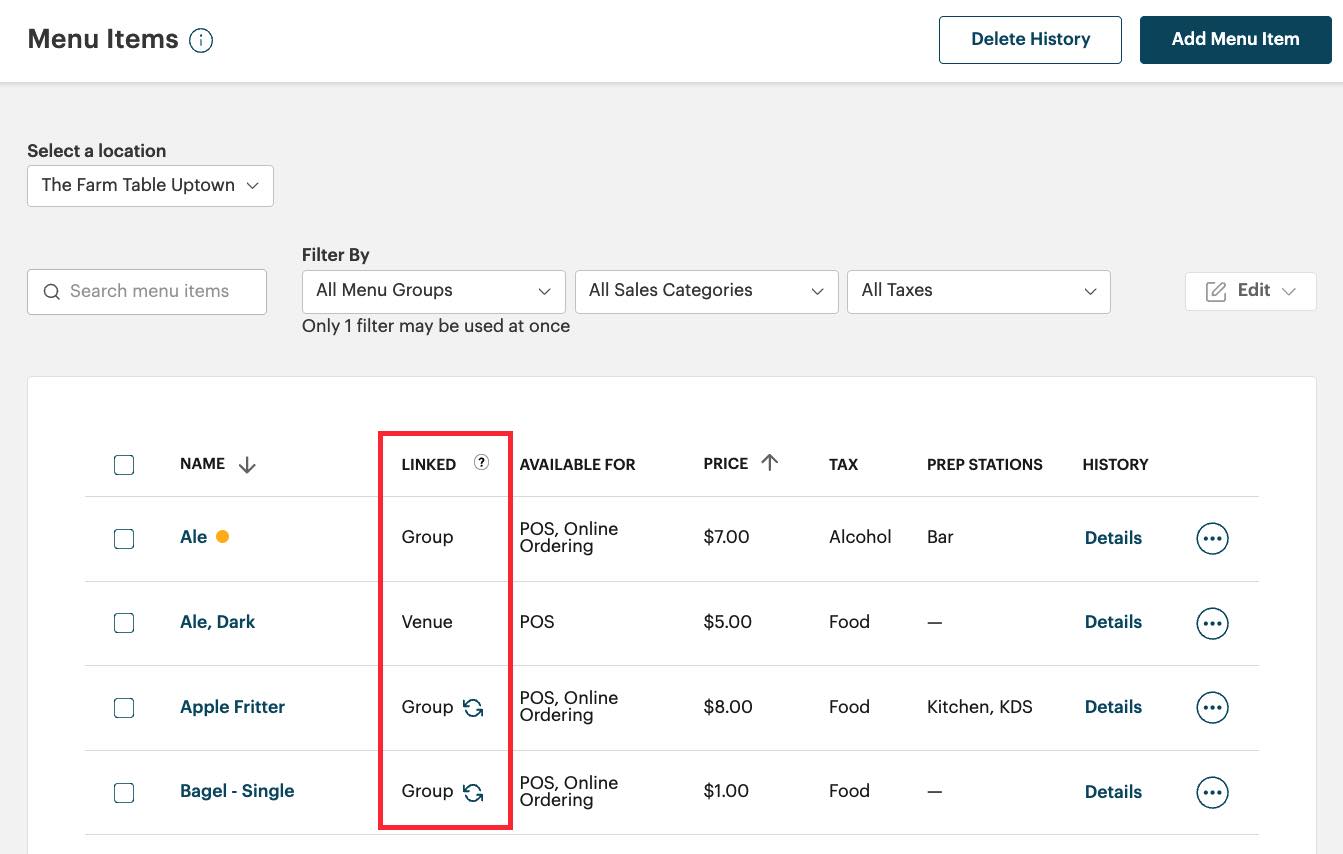This screenshot has width=1343, height=854.
Task: Open the actions ellipsis menu for Ale
Action: 1212,538
